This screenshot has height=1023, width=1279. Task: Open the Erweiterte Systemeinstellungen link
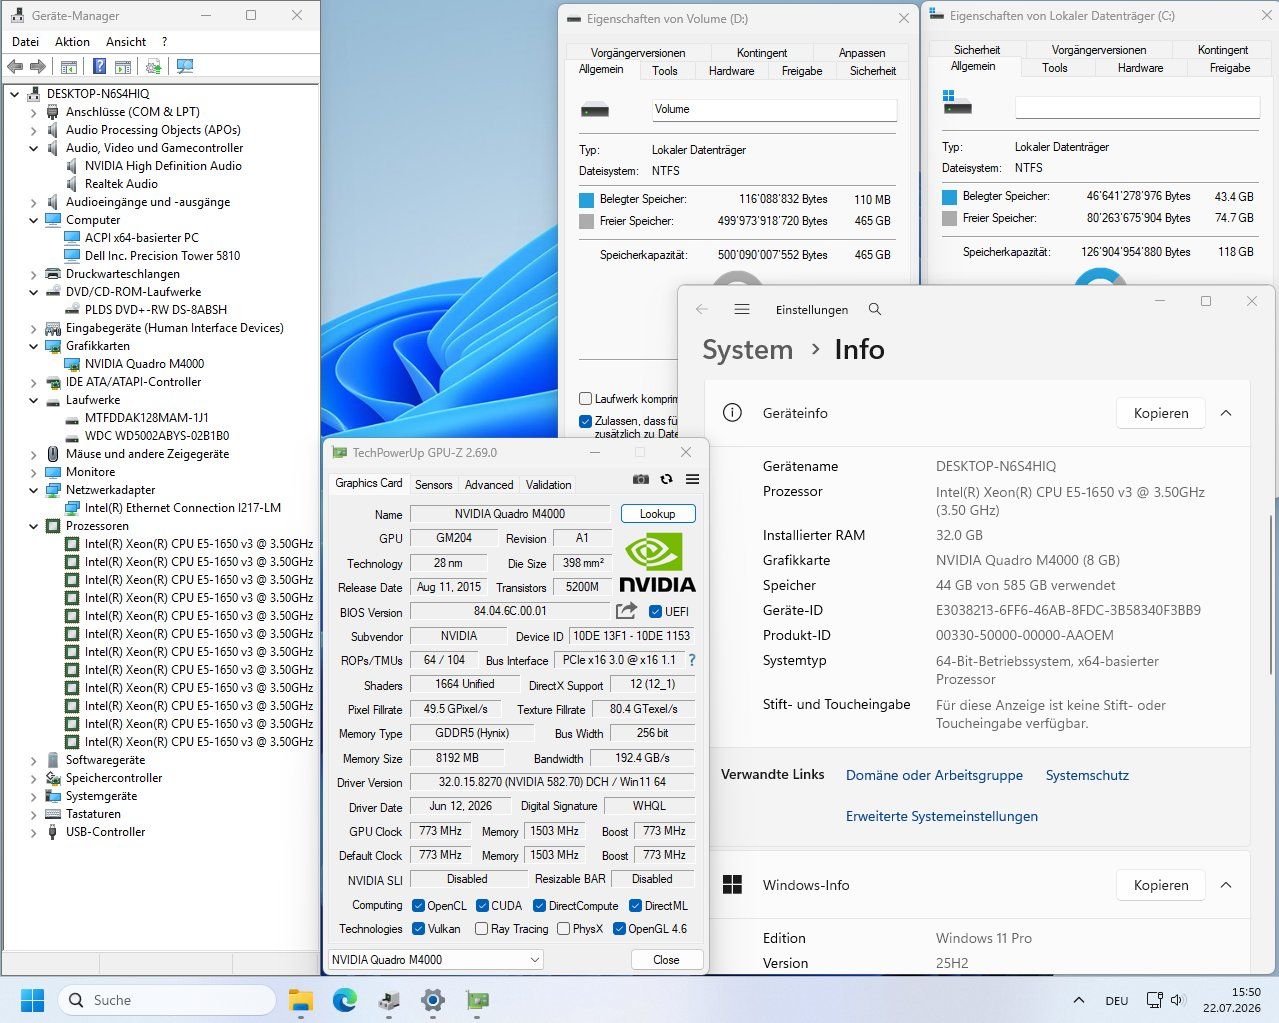[x=942, y=816]
